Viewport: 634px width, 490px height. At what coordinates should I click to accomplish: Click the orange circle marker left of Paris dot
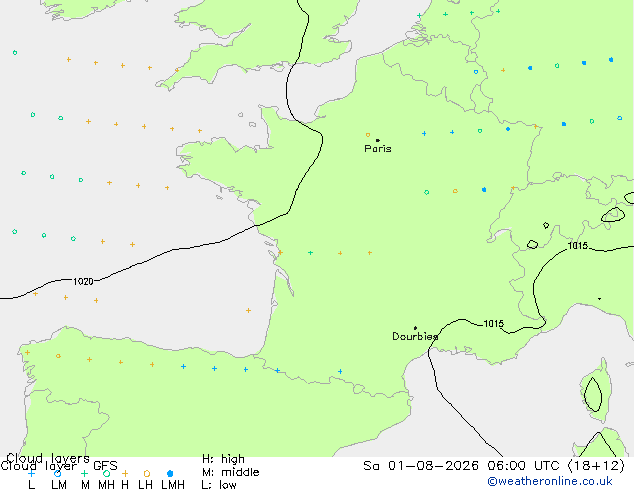(368, 135)
